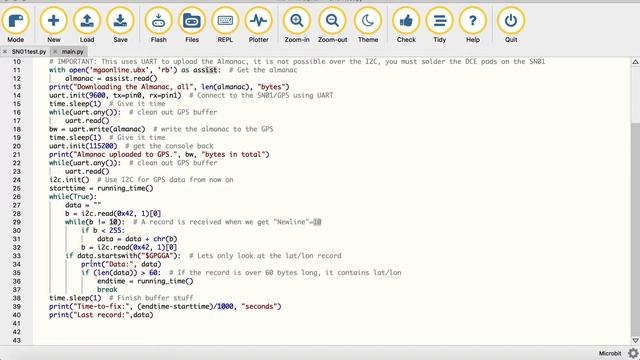Zoom-out the editor text
The width and height of the screenshot is (640, 360).
(333, 24)
